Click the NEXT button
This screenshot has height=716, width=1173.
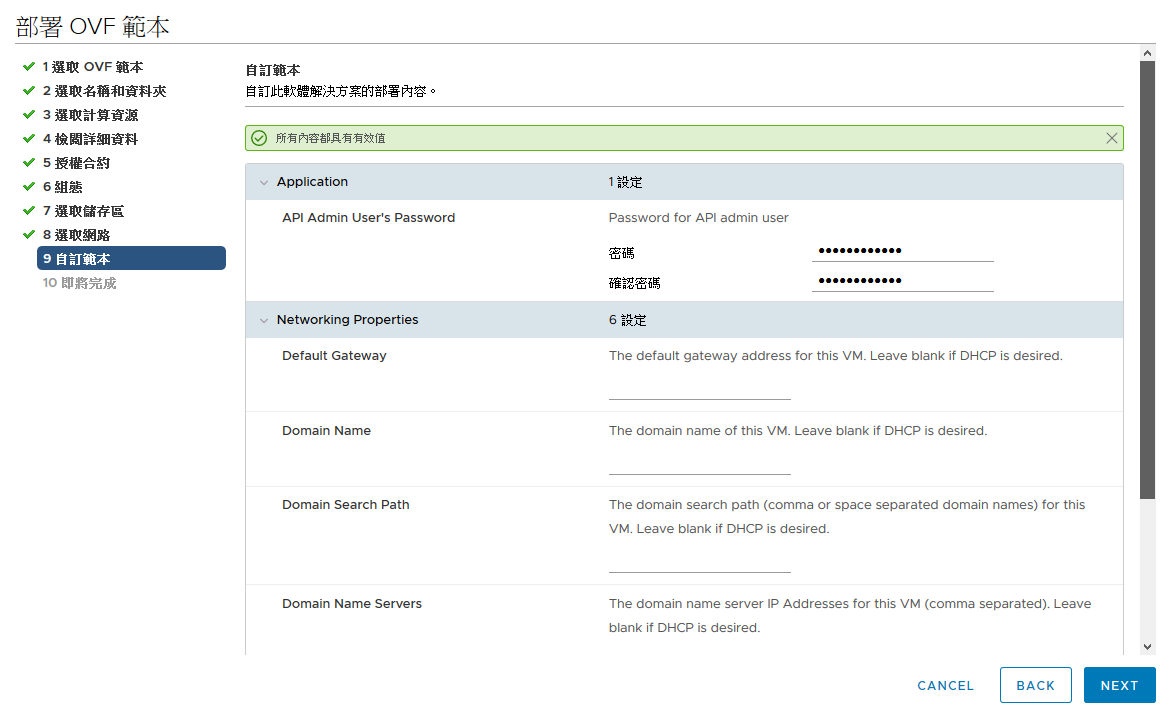pyautogui.click(x=1119, y=685)
